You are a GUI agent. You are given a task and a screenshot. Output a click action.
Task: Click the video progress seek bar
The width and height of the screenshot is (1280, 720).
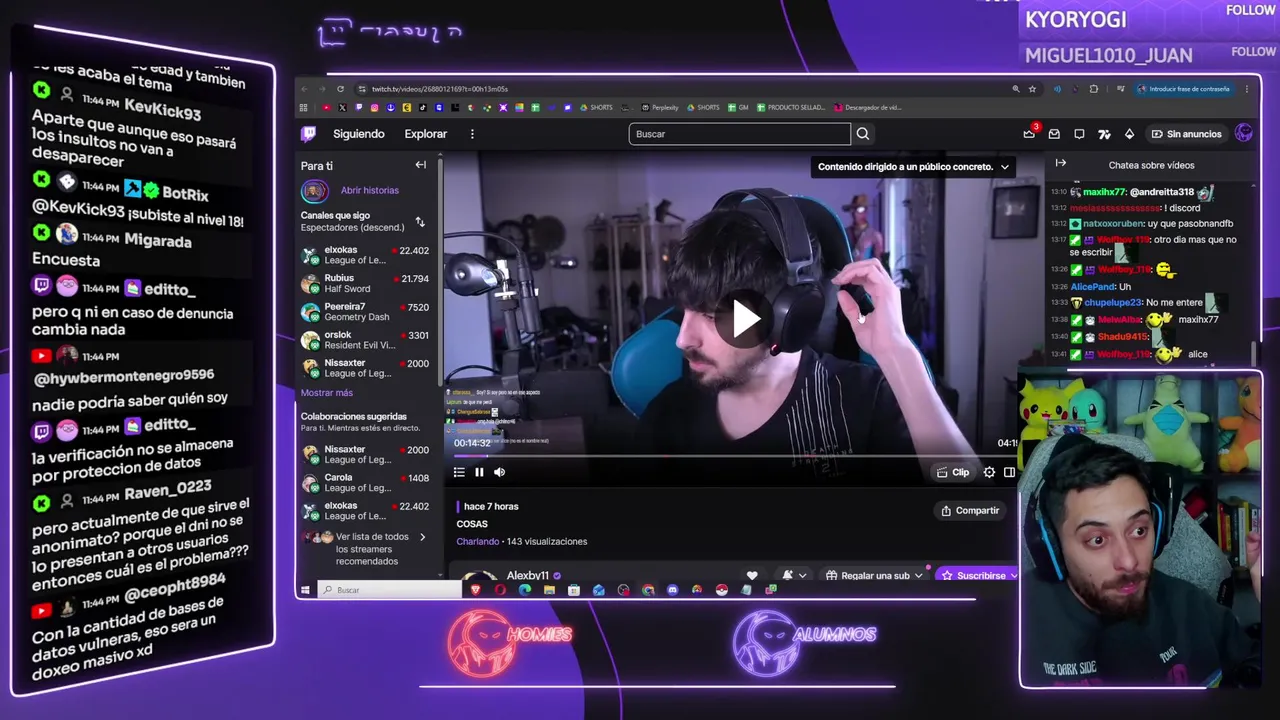[x=735, y=456]
